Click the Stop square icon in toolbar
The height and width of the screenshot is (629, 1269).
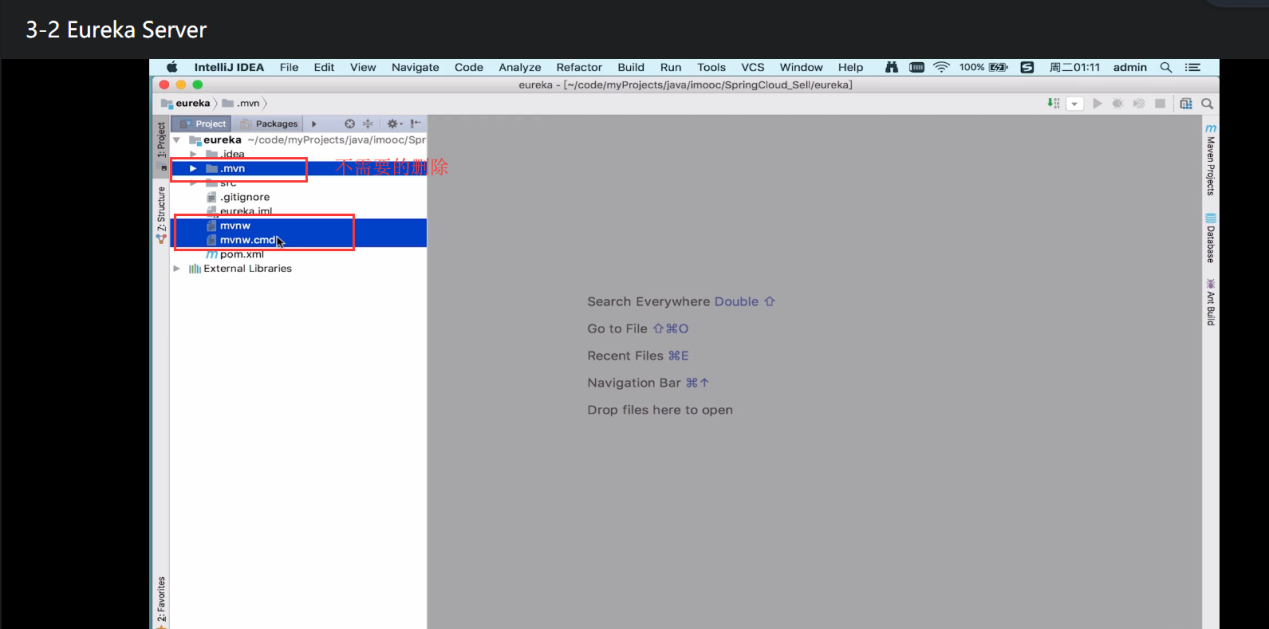pos(1160,103)
